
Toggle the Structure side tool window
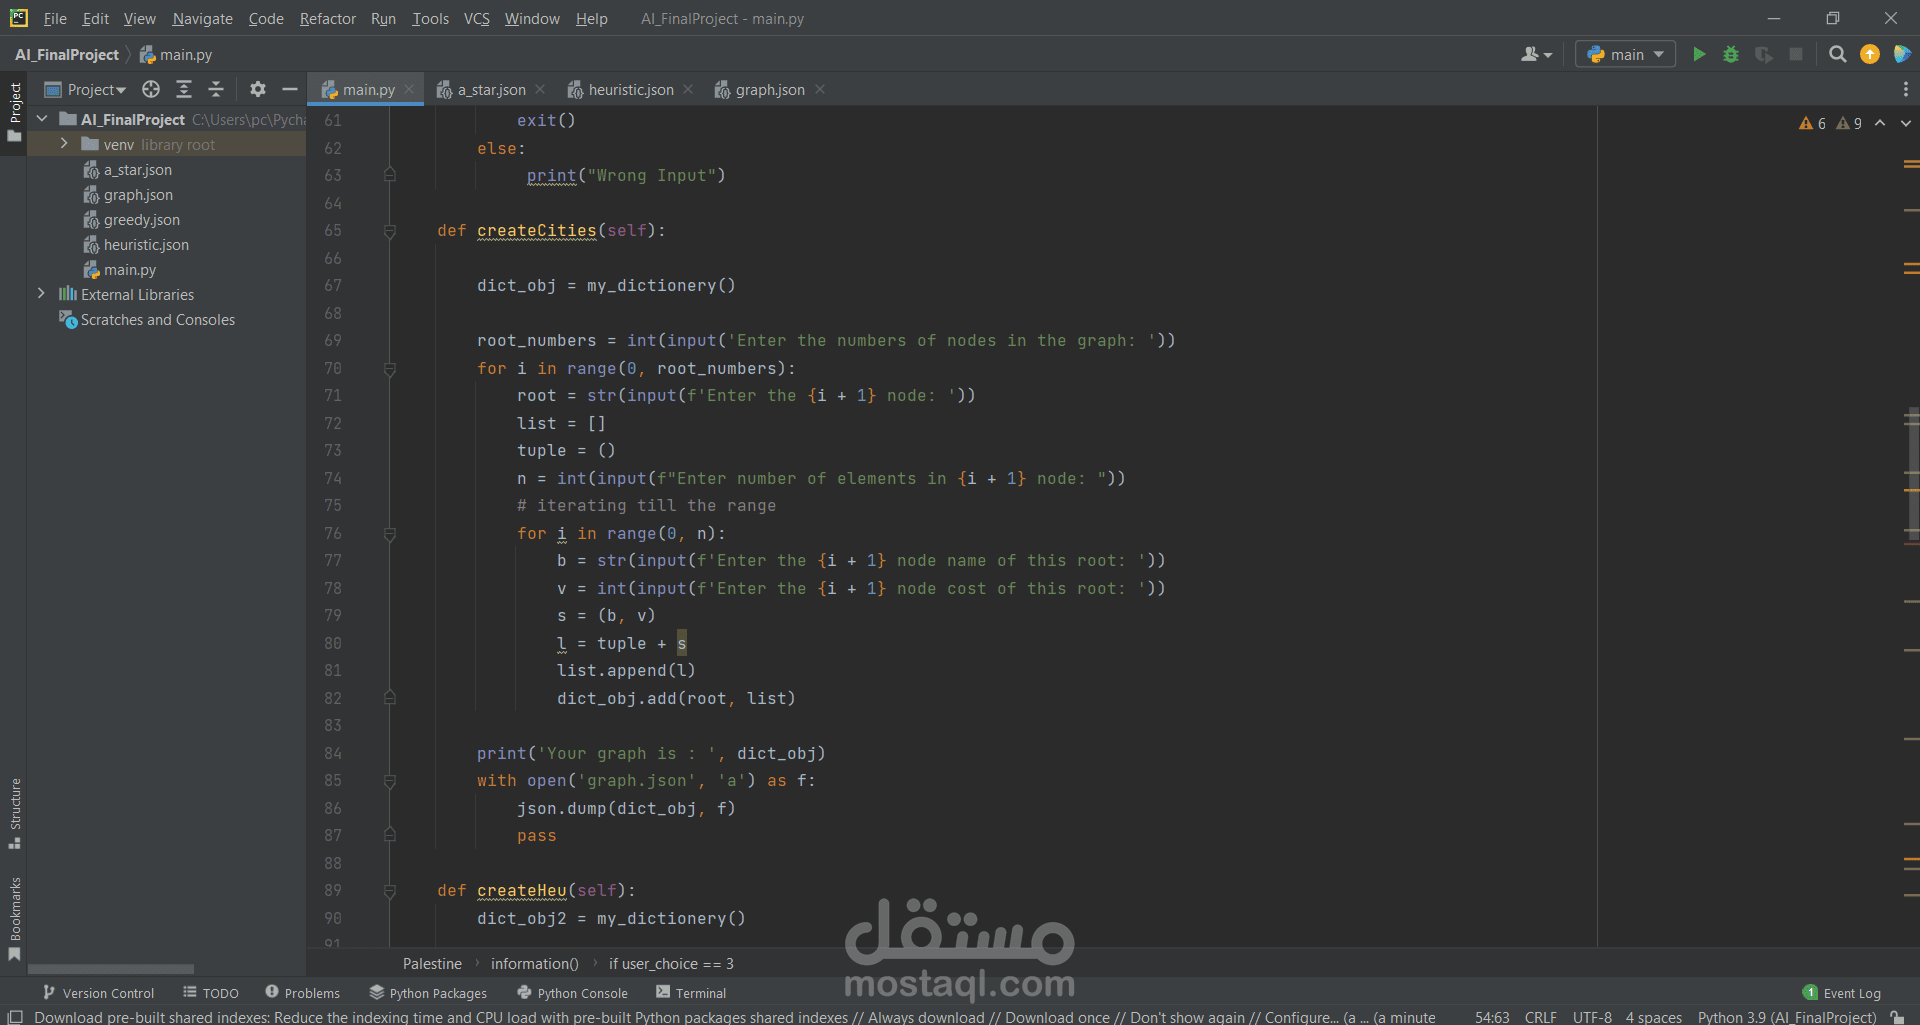point(14,814)
